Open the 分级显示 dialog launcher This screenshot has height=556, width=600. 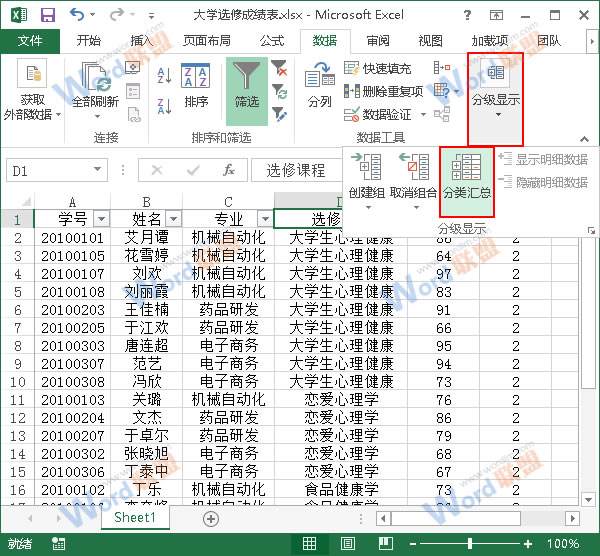click(591, 230)
